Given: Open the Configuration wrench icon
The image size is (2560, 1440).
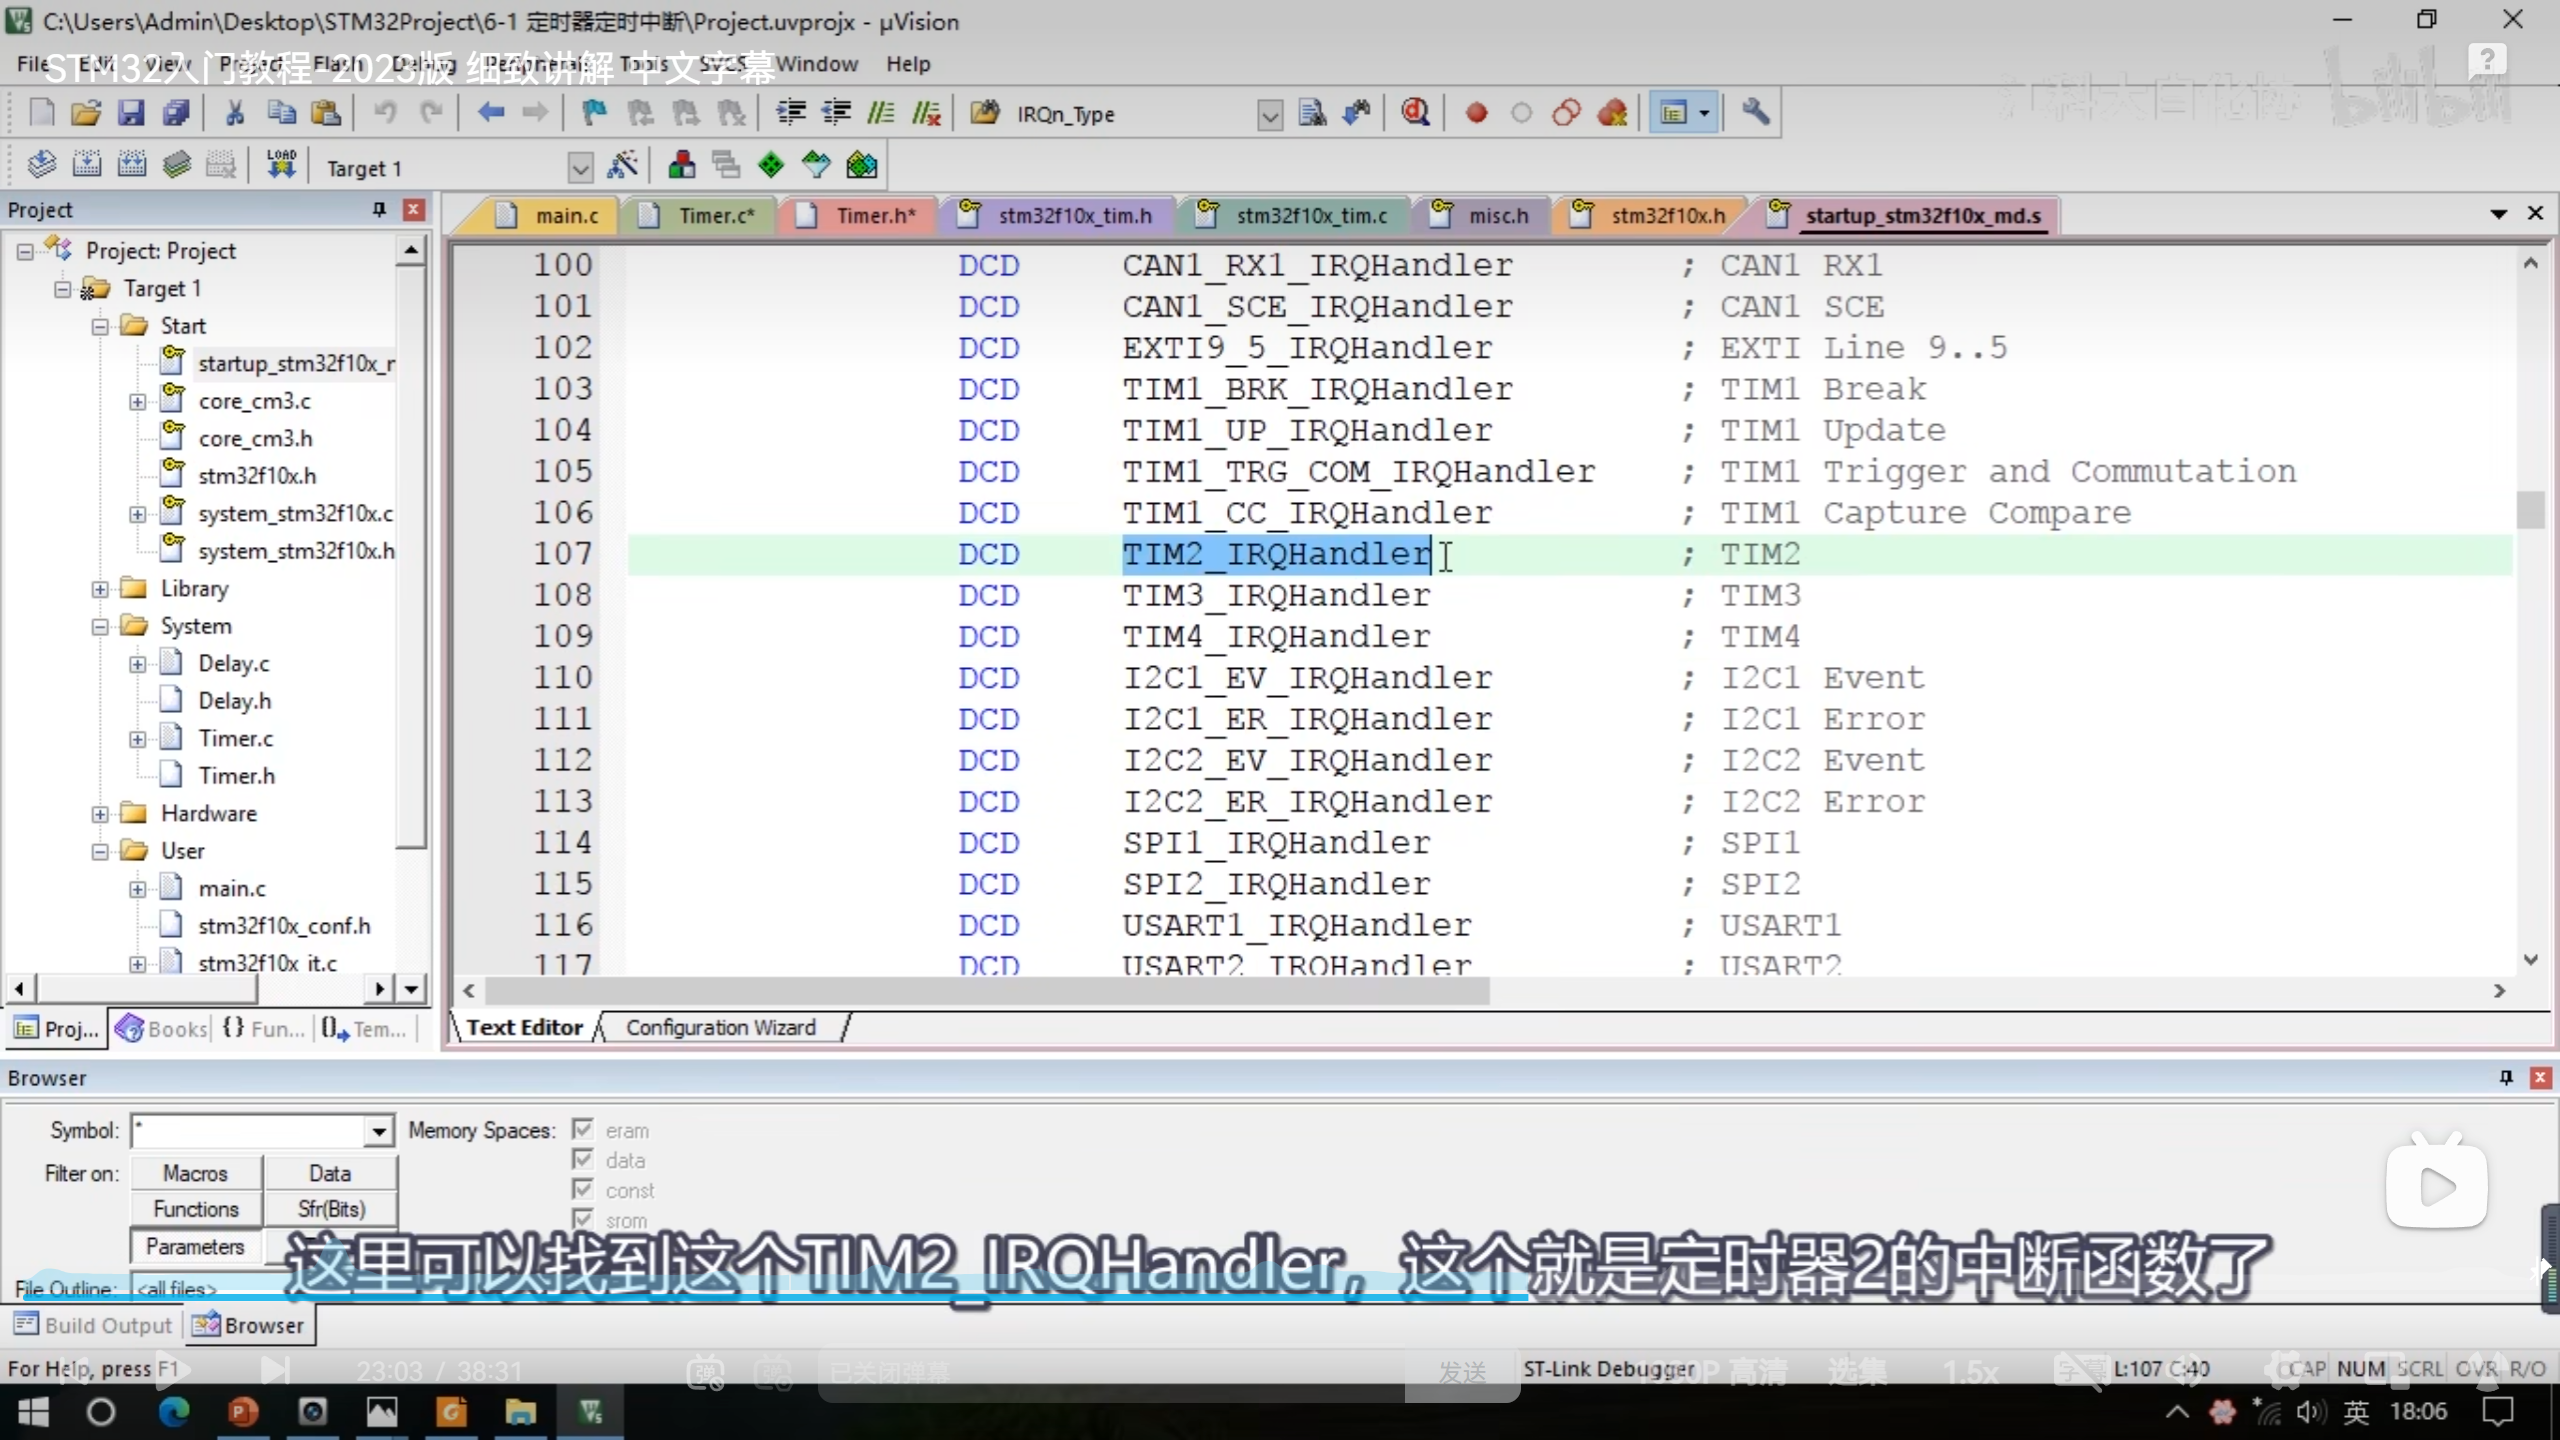Looking at the screenshot, I should [x=1755, y=113].
